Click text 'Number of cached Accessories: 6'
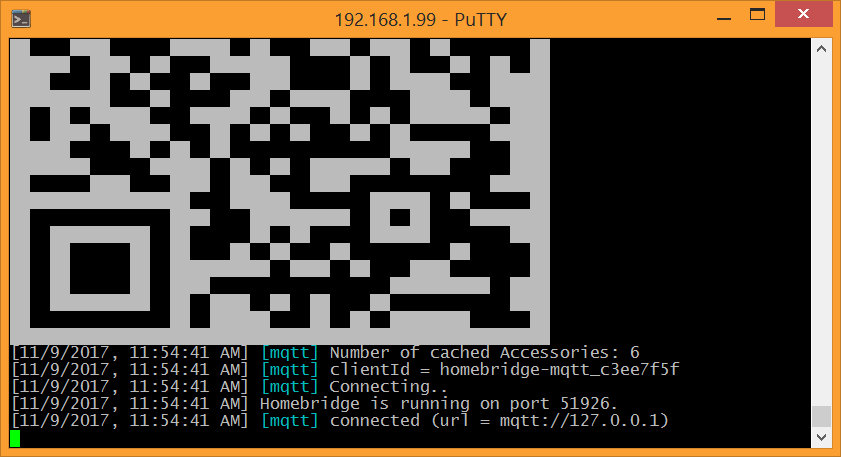 484,352
